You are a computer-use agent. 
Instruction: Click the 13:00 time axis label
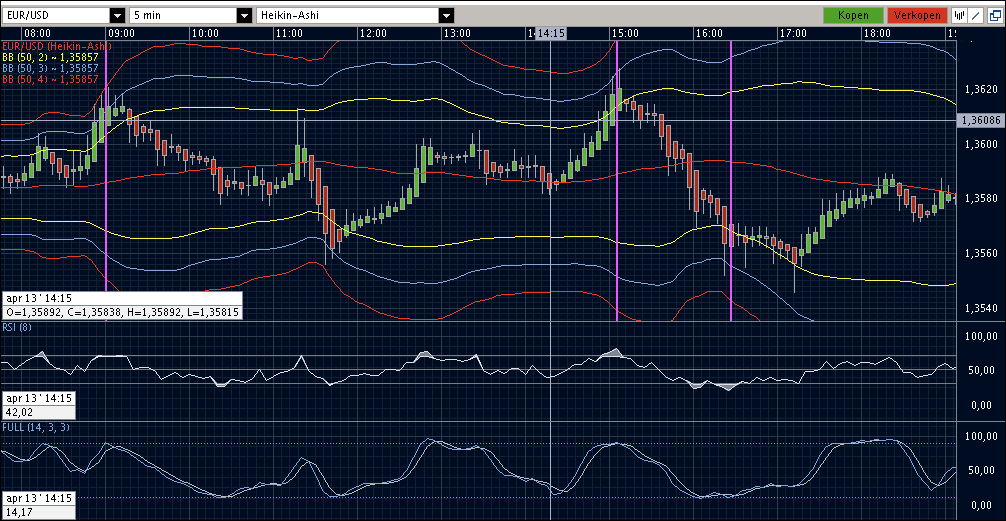click(457, 33)
